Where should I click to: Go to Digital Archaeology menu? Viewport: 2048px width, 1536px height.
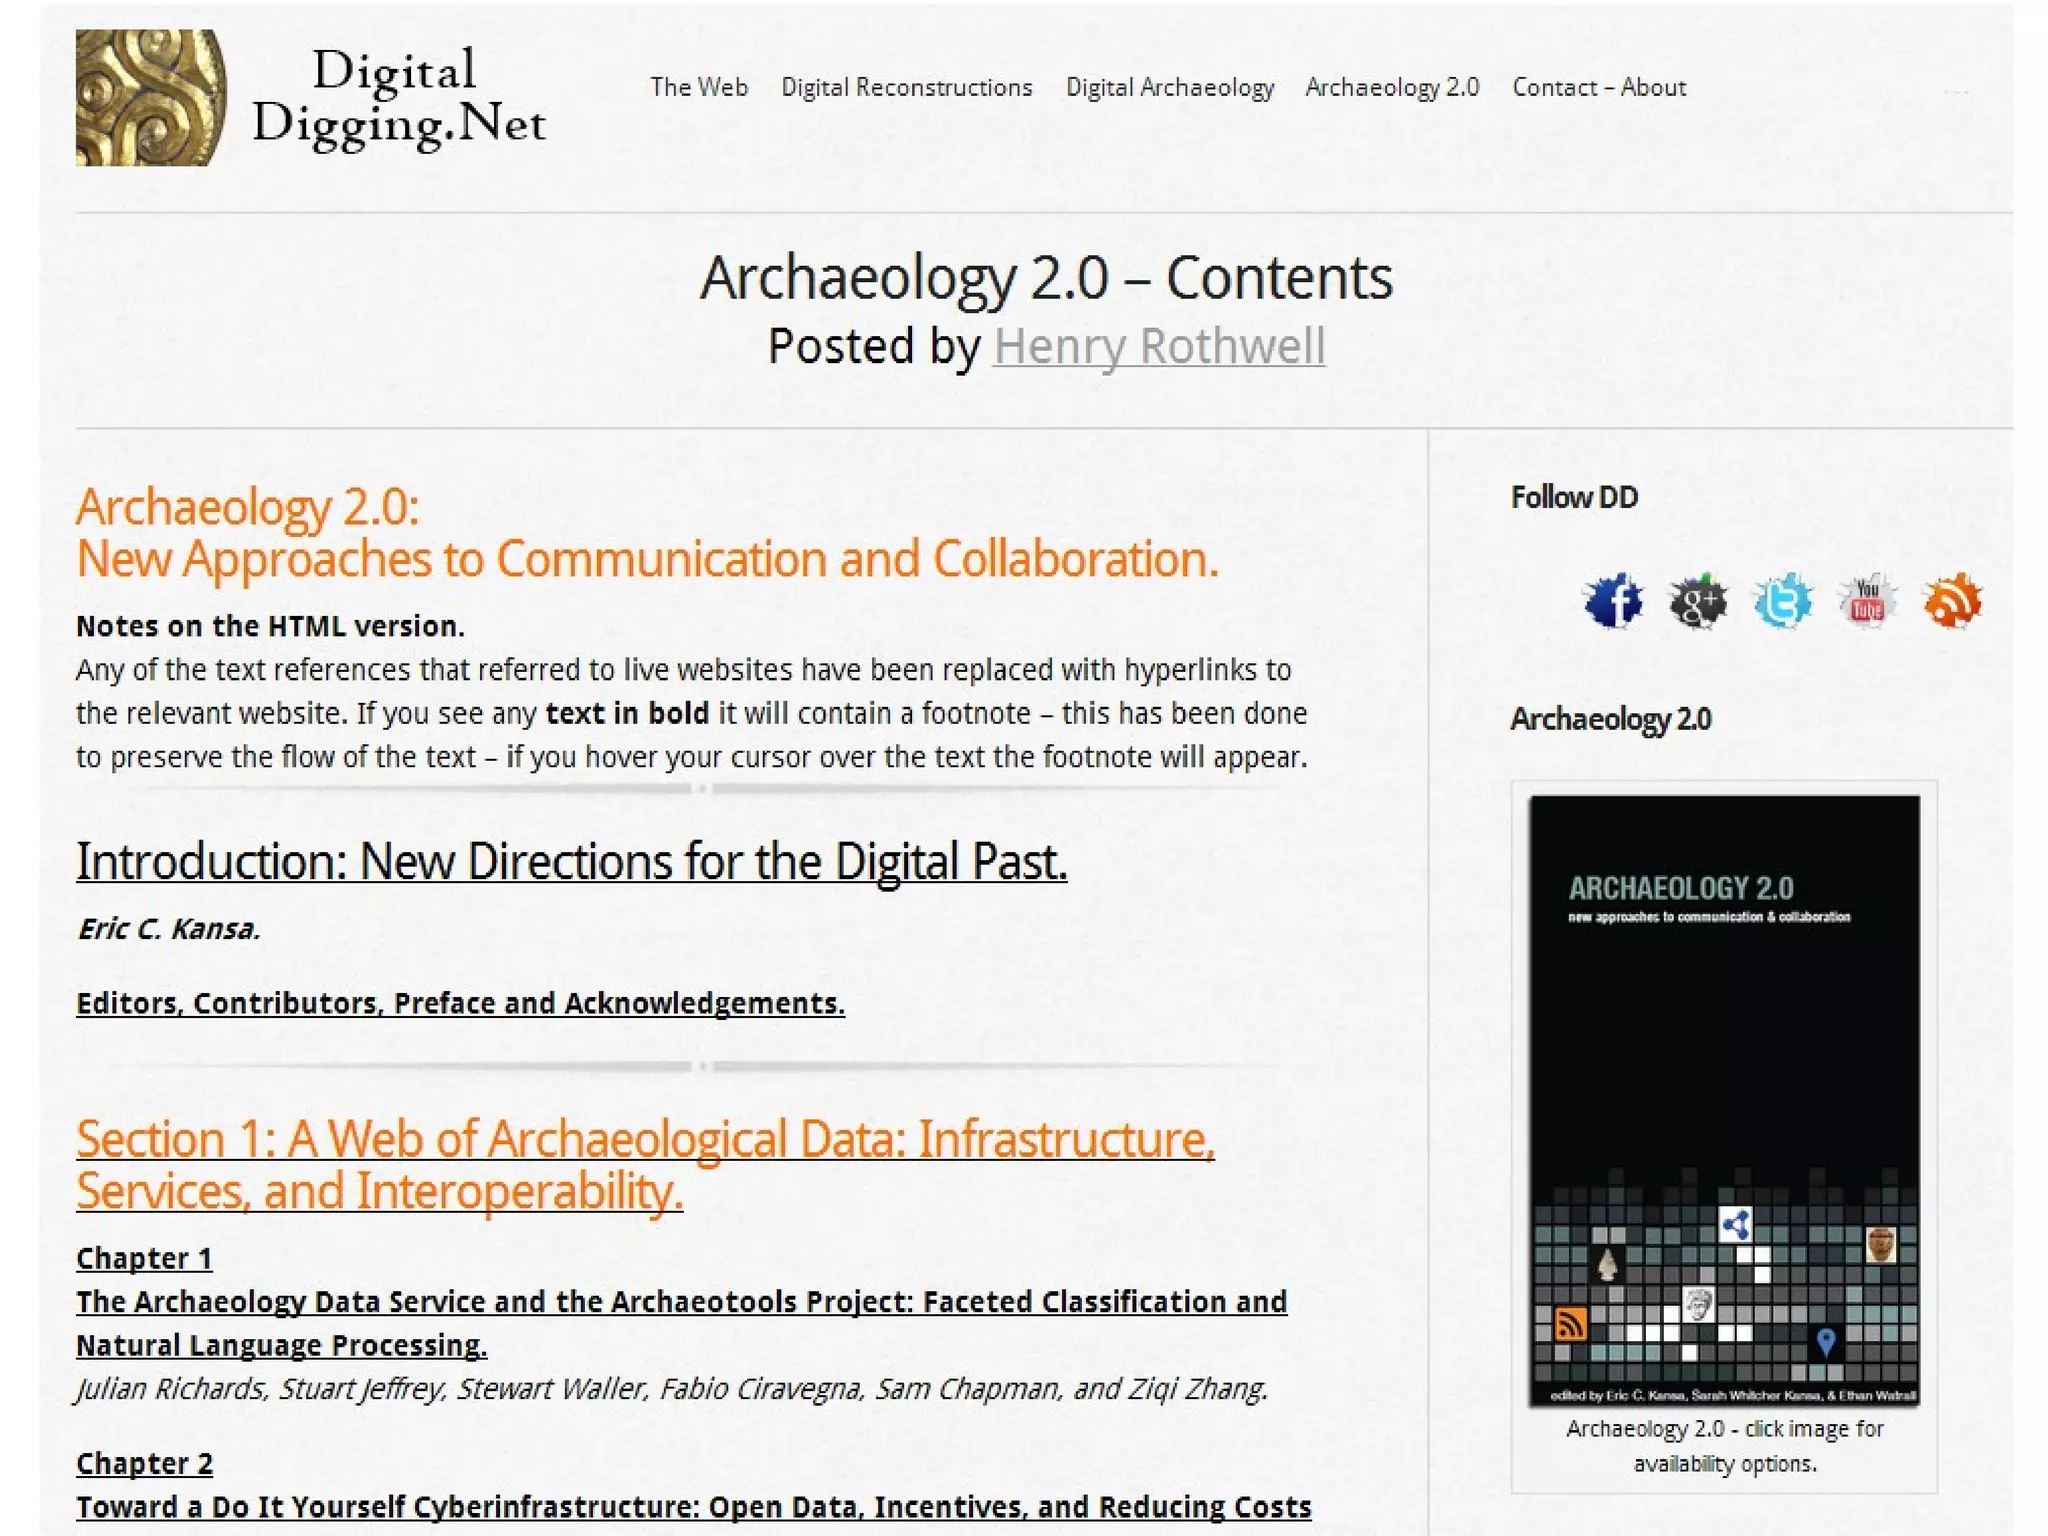[1169, 88]
